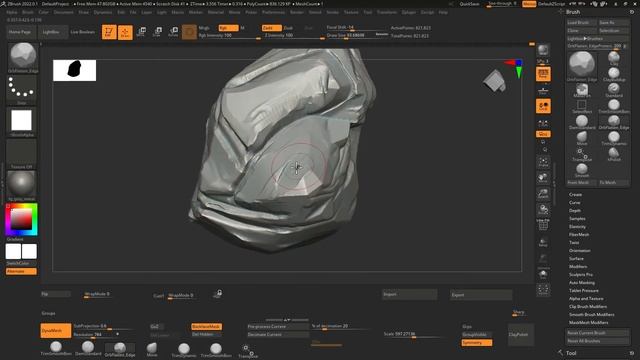Toggle the DynaMesh button
The width and height of the screenshot is (640, 360).
point(56,331)
